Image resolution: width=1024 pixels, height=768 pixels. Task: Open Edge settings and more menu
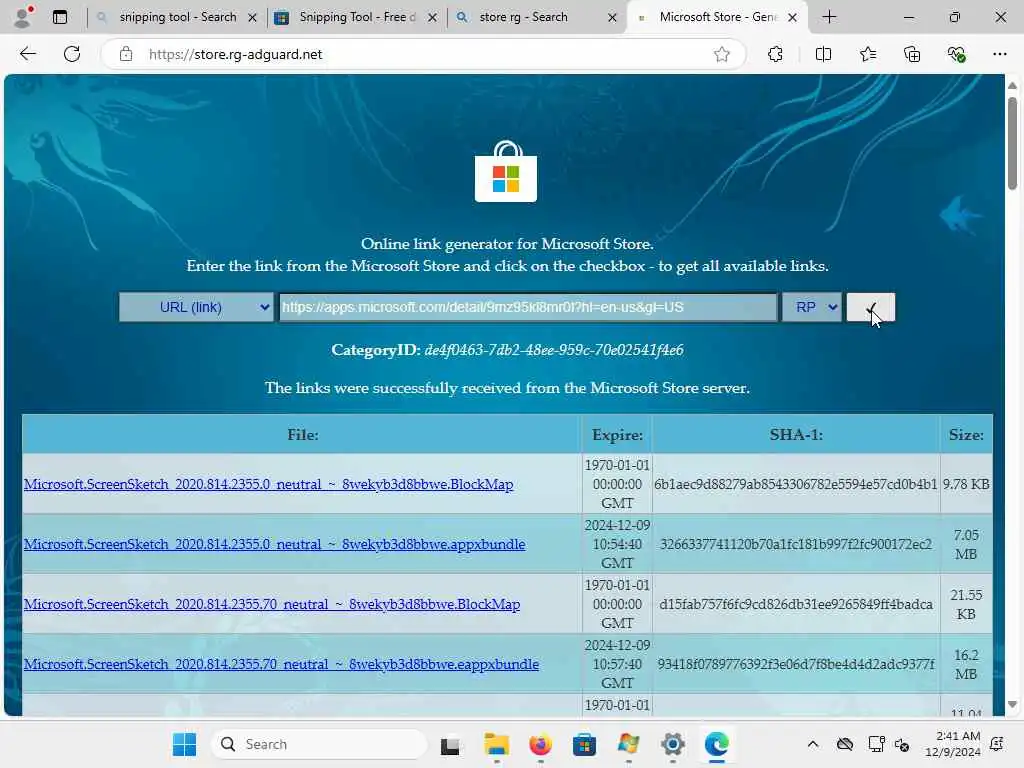coord(1000,54)
